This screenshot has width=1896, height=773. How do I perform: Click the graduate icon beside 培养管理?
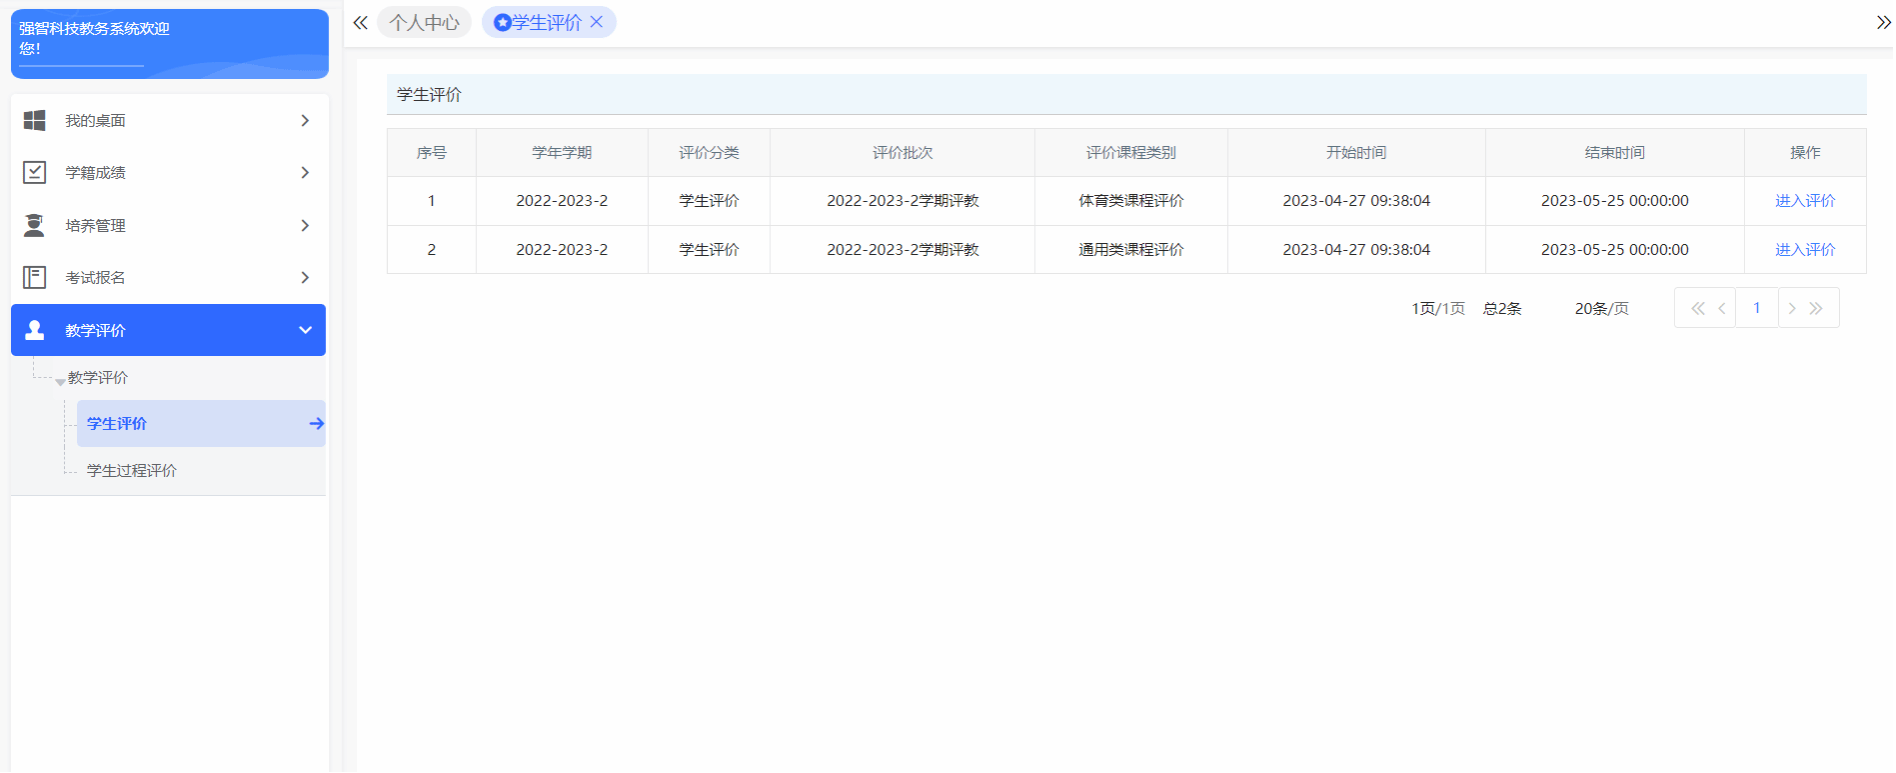pos(34,226)
